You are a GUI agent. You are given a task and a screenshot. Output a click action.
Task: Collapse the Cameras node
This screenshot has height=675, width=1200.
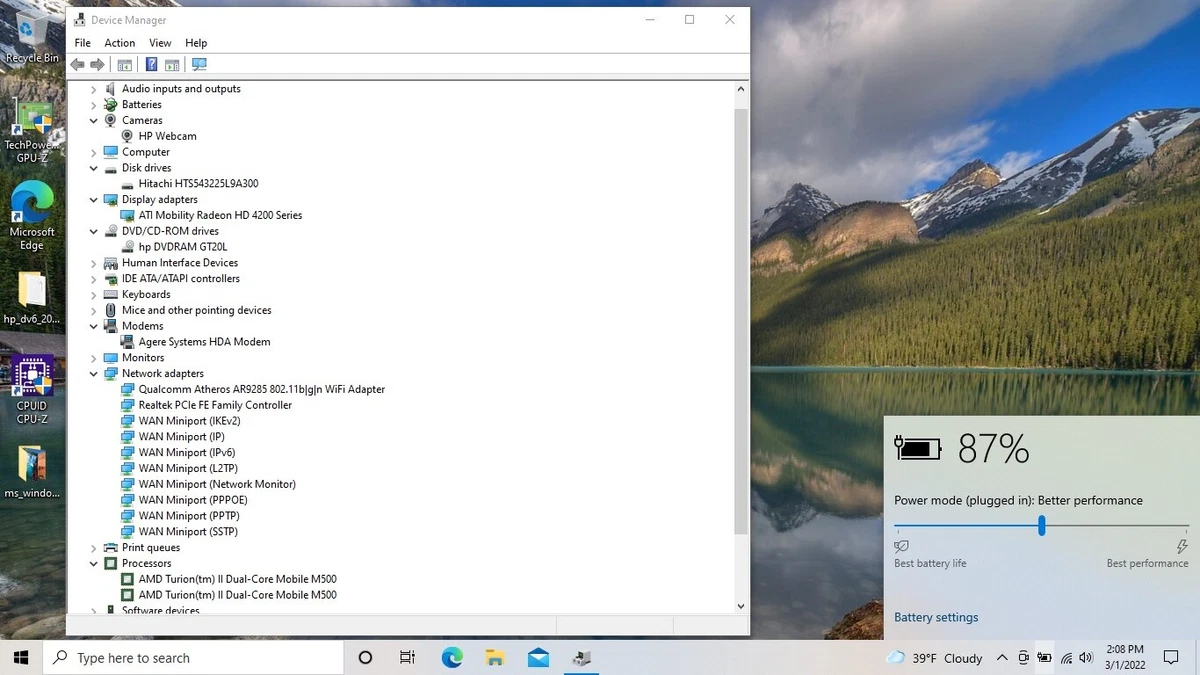point(94,121)
